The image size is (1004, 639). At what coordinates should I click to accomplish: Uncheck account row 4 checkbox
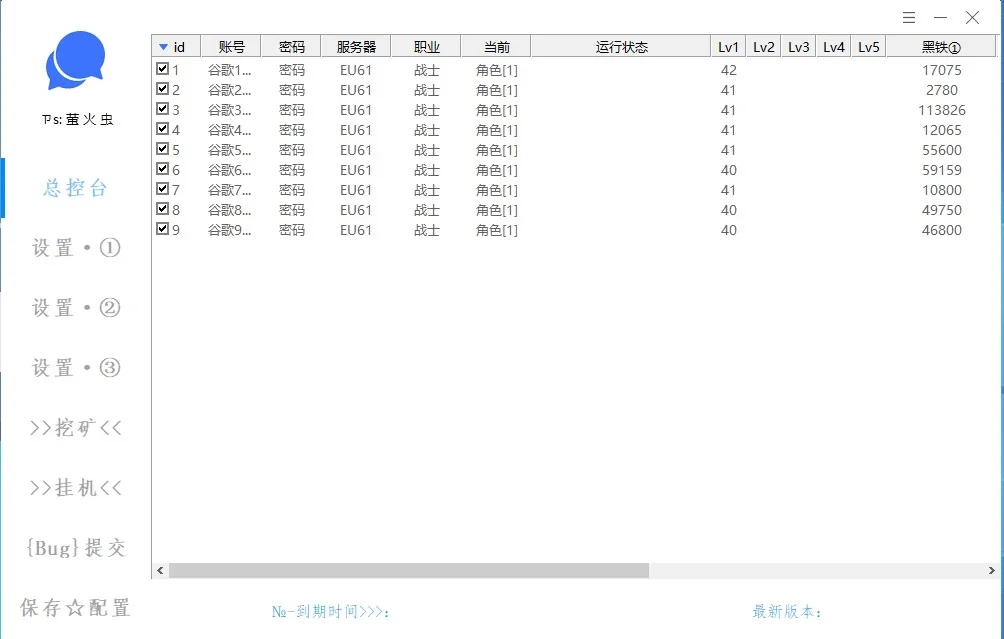click(163, 129)
